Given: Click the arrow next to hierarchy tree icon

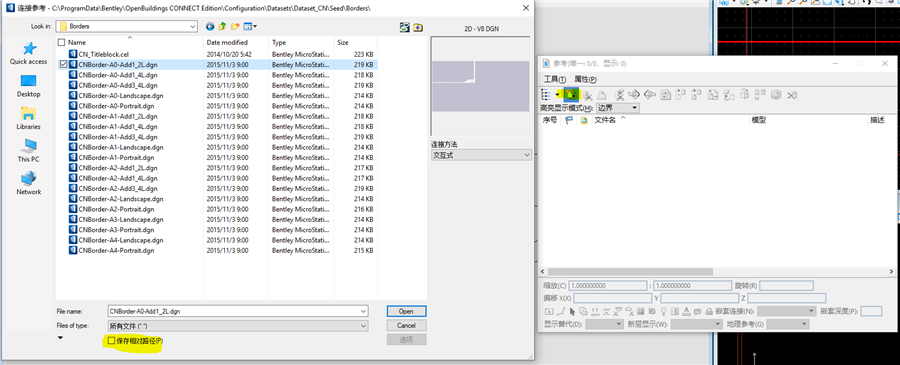Looking at the screenshot, I should pos(557,95).
